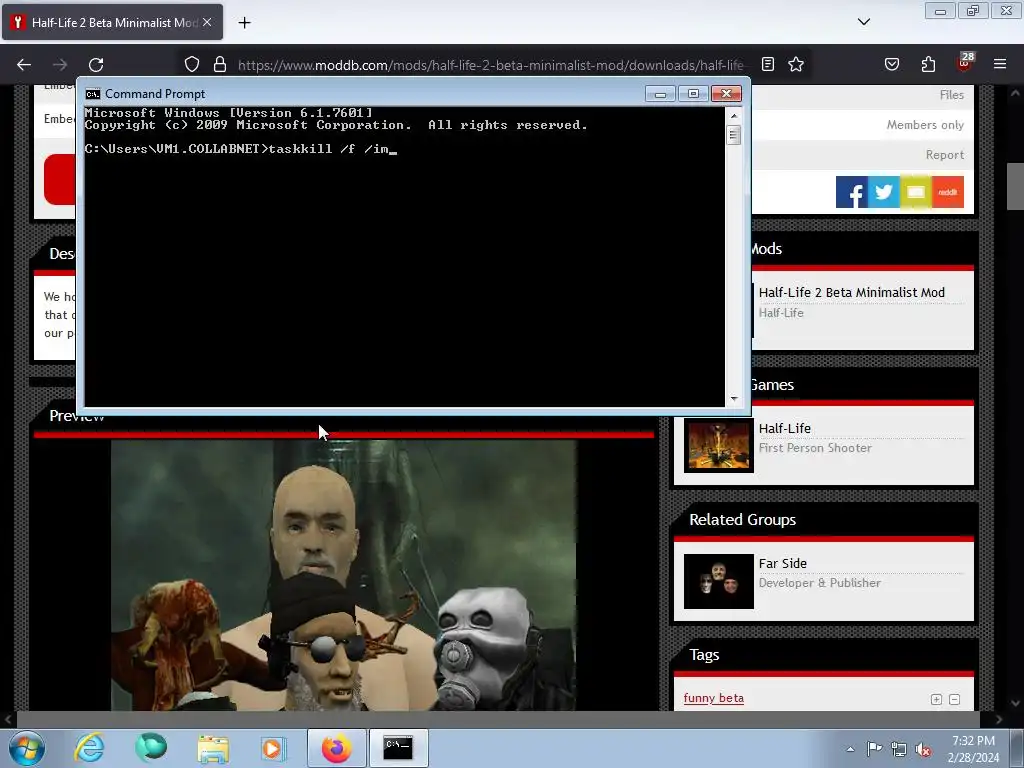Open Windows Explorer from taskbar

click(x=213, y=748)
